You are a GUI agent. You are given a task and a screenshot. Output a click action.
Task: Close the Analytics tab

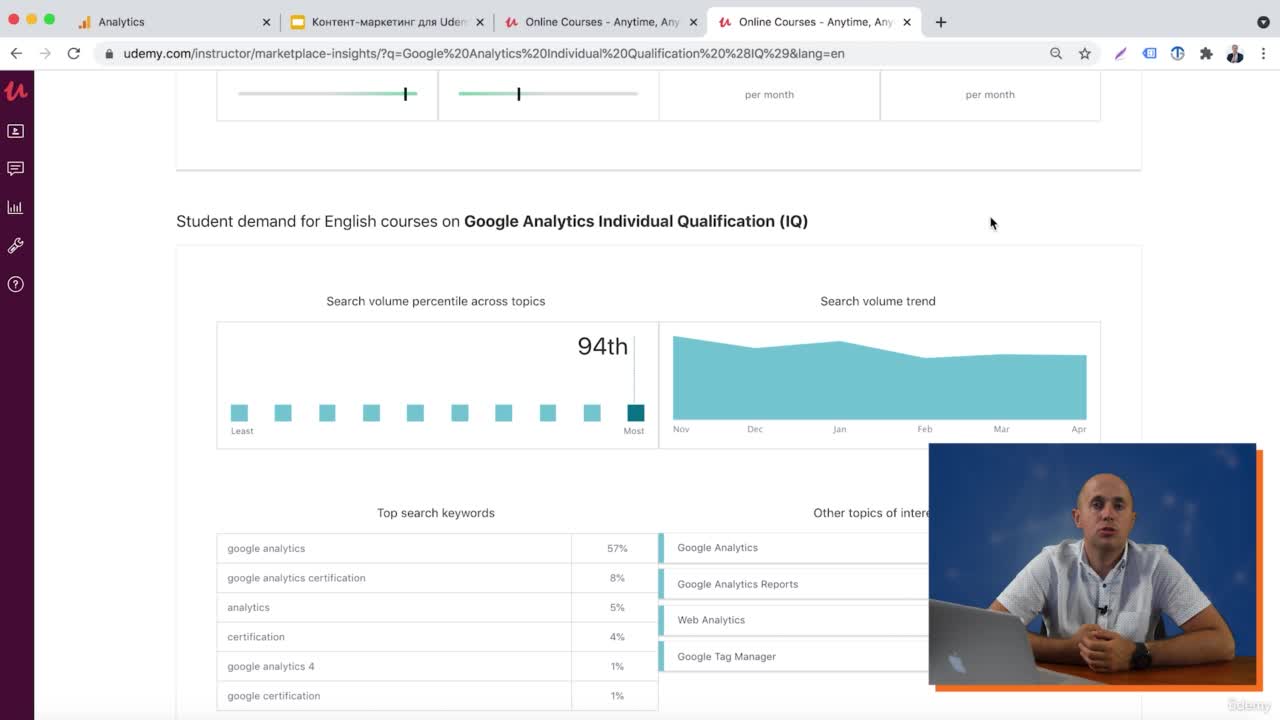266,22
